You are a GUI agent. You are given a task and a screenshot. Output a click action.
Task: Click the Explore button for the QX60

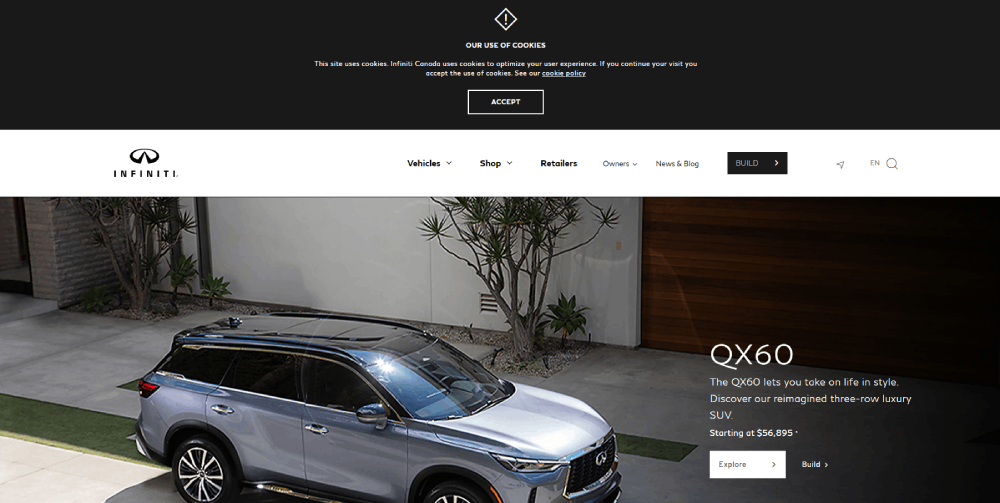(747, 465)
